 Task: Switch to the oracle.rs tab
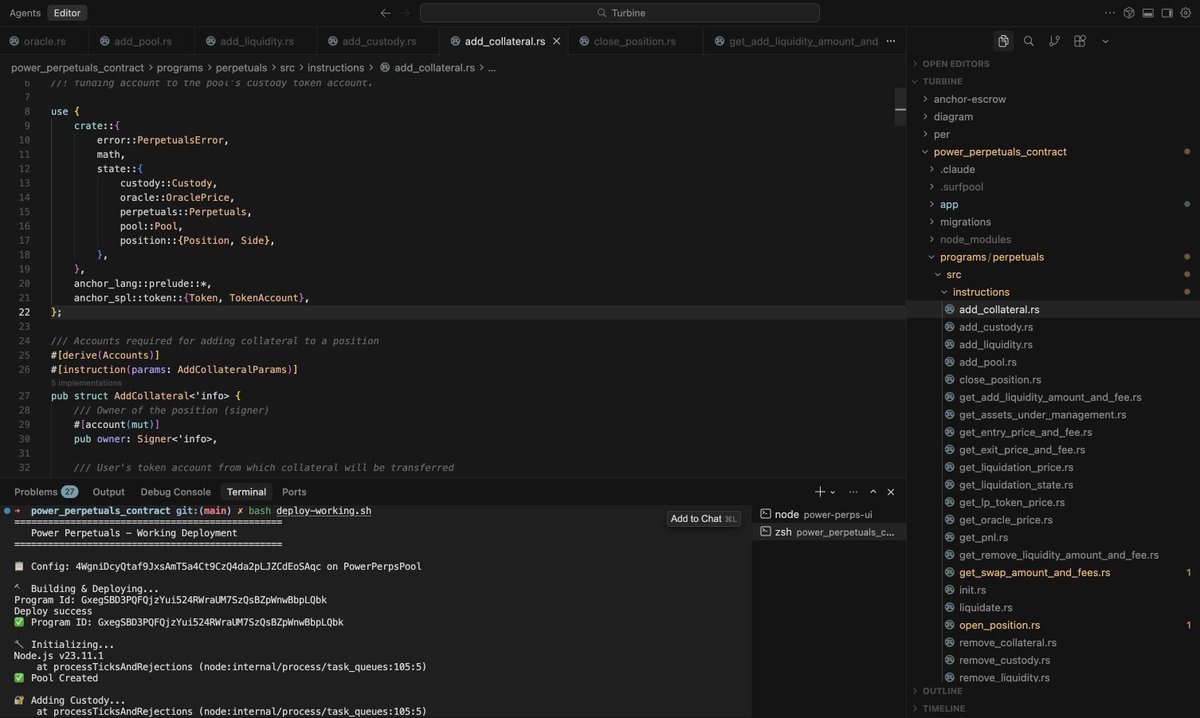(43, 41)
